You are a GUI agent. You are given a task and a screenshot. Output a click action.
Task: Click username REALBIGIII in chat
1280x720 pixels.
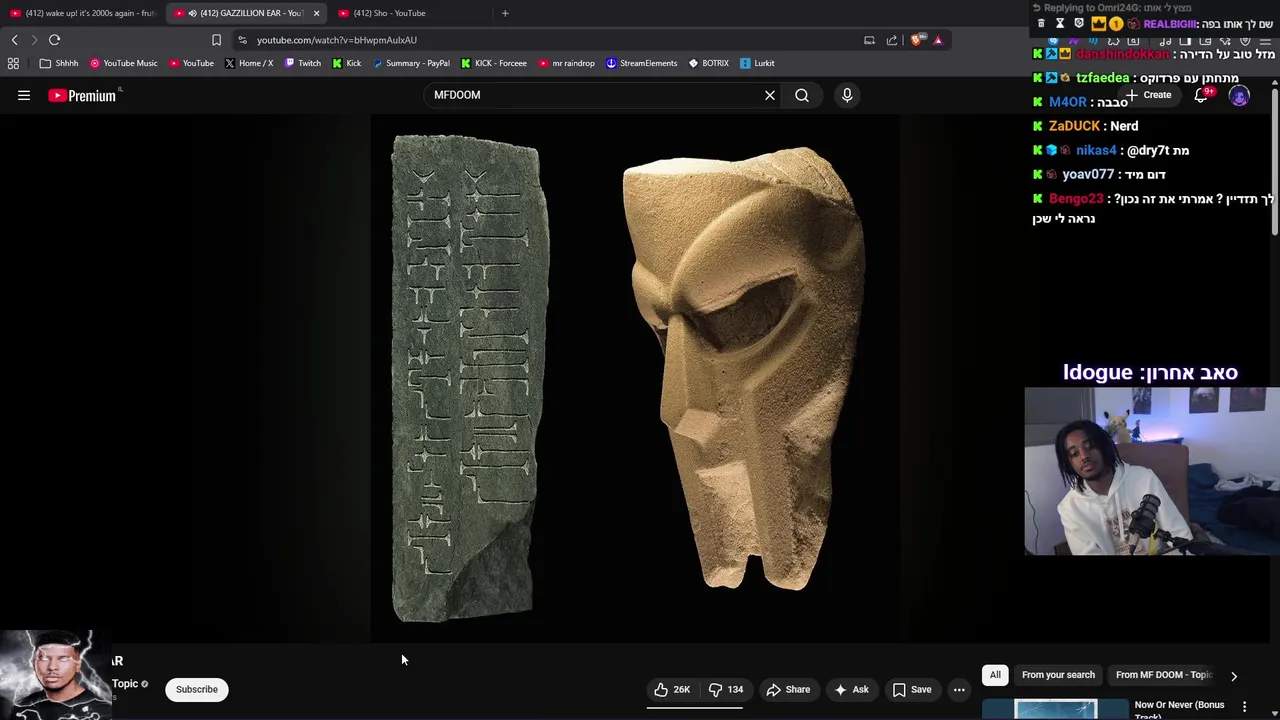[1169, 24]
